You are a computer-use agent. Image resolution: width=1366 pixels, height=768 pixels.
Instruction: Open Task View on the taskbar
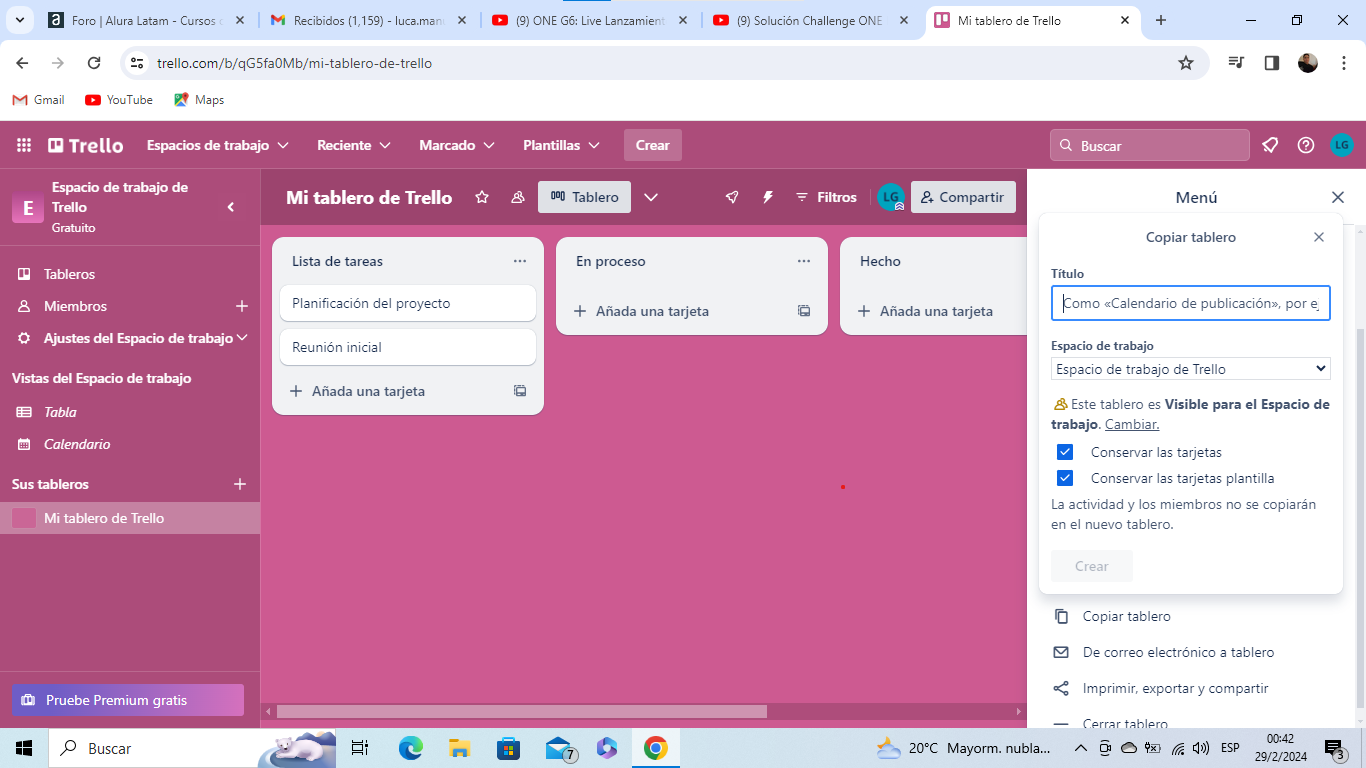(360, 748)
